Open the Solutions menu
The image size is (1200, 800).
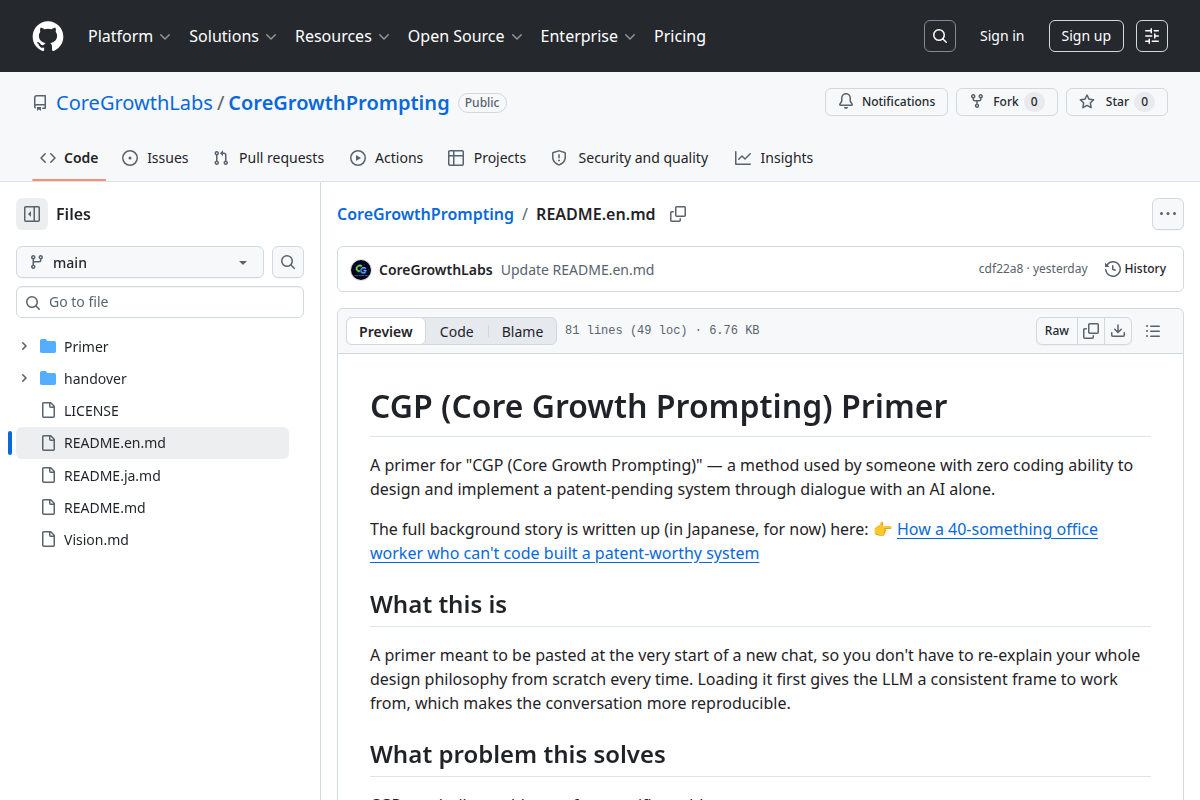pyautogui.click(x=232, y=36)
